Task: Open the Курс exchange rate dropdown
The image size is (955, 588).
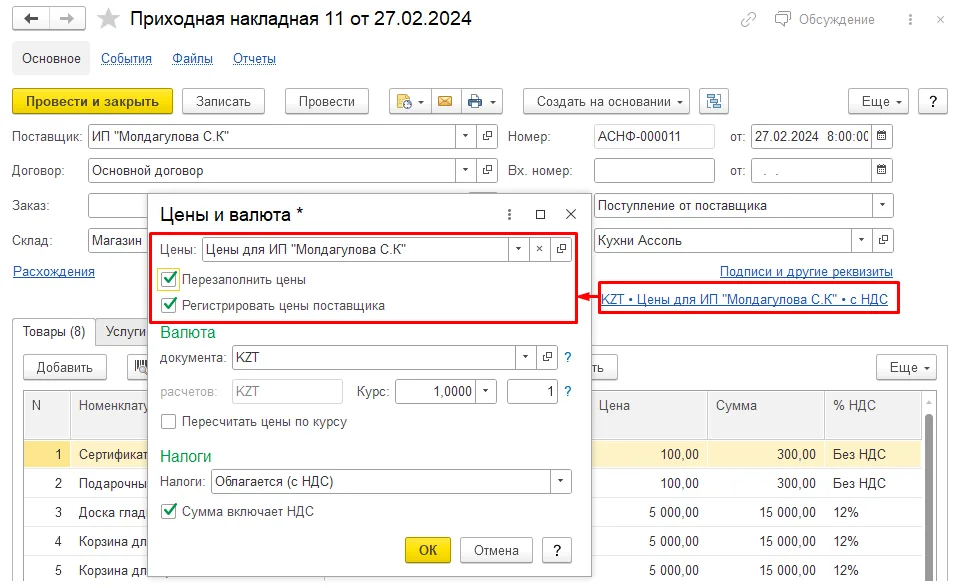Action: click(485, 391)
